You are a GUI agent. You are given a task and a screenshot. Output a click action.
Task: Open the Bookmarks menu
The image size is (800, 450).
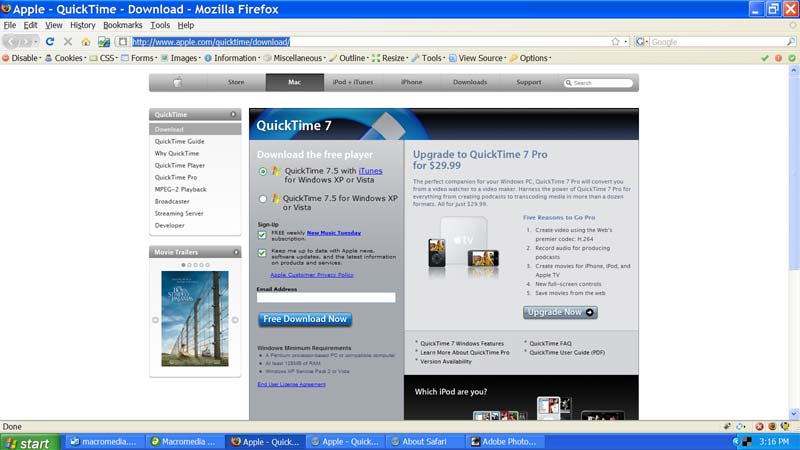coord(122,25)
